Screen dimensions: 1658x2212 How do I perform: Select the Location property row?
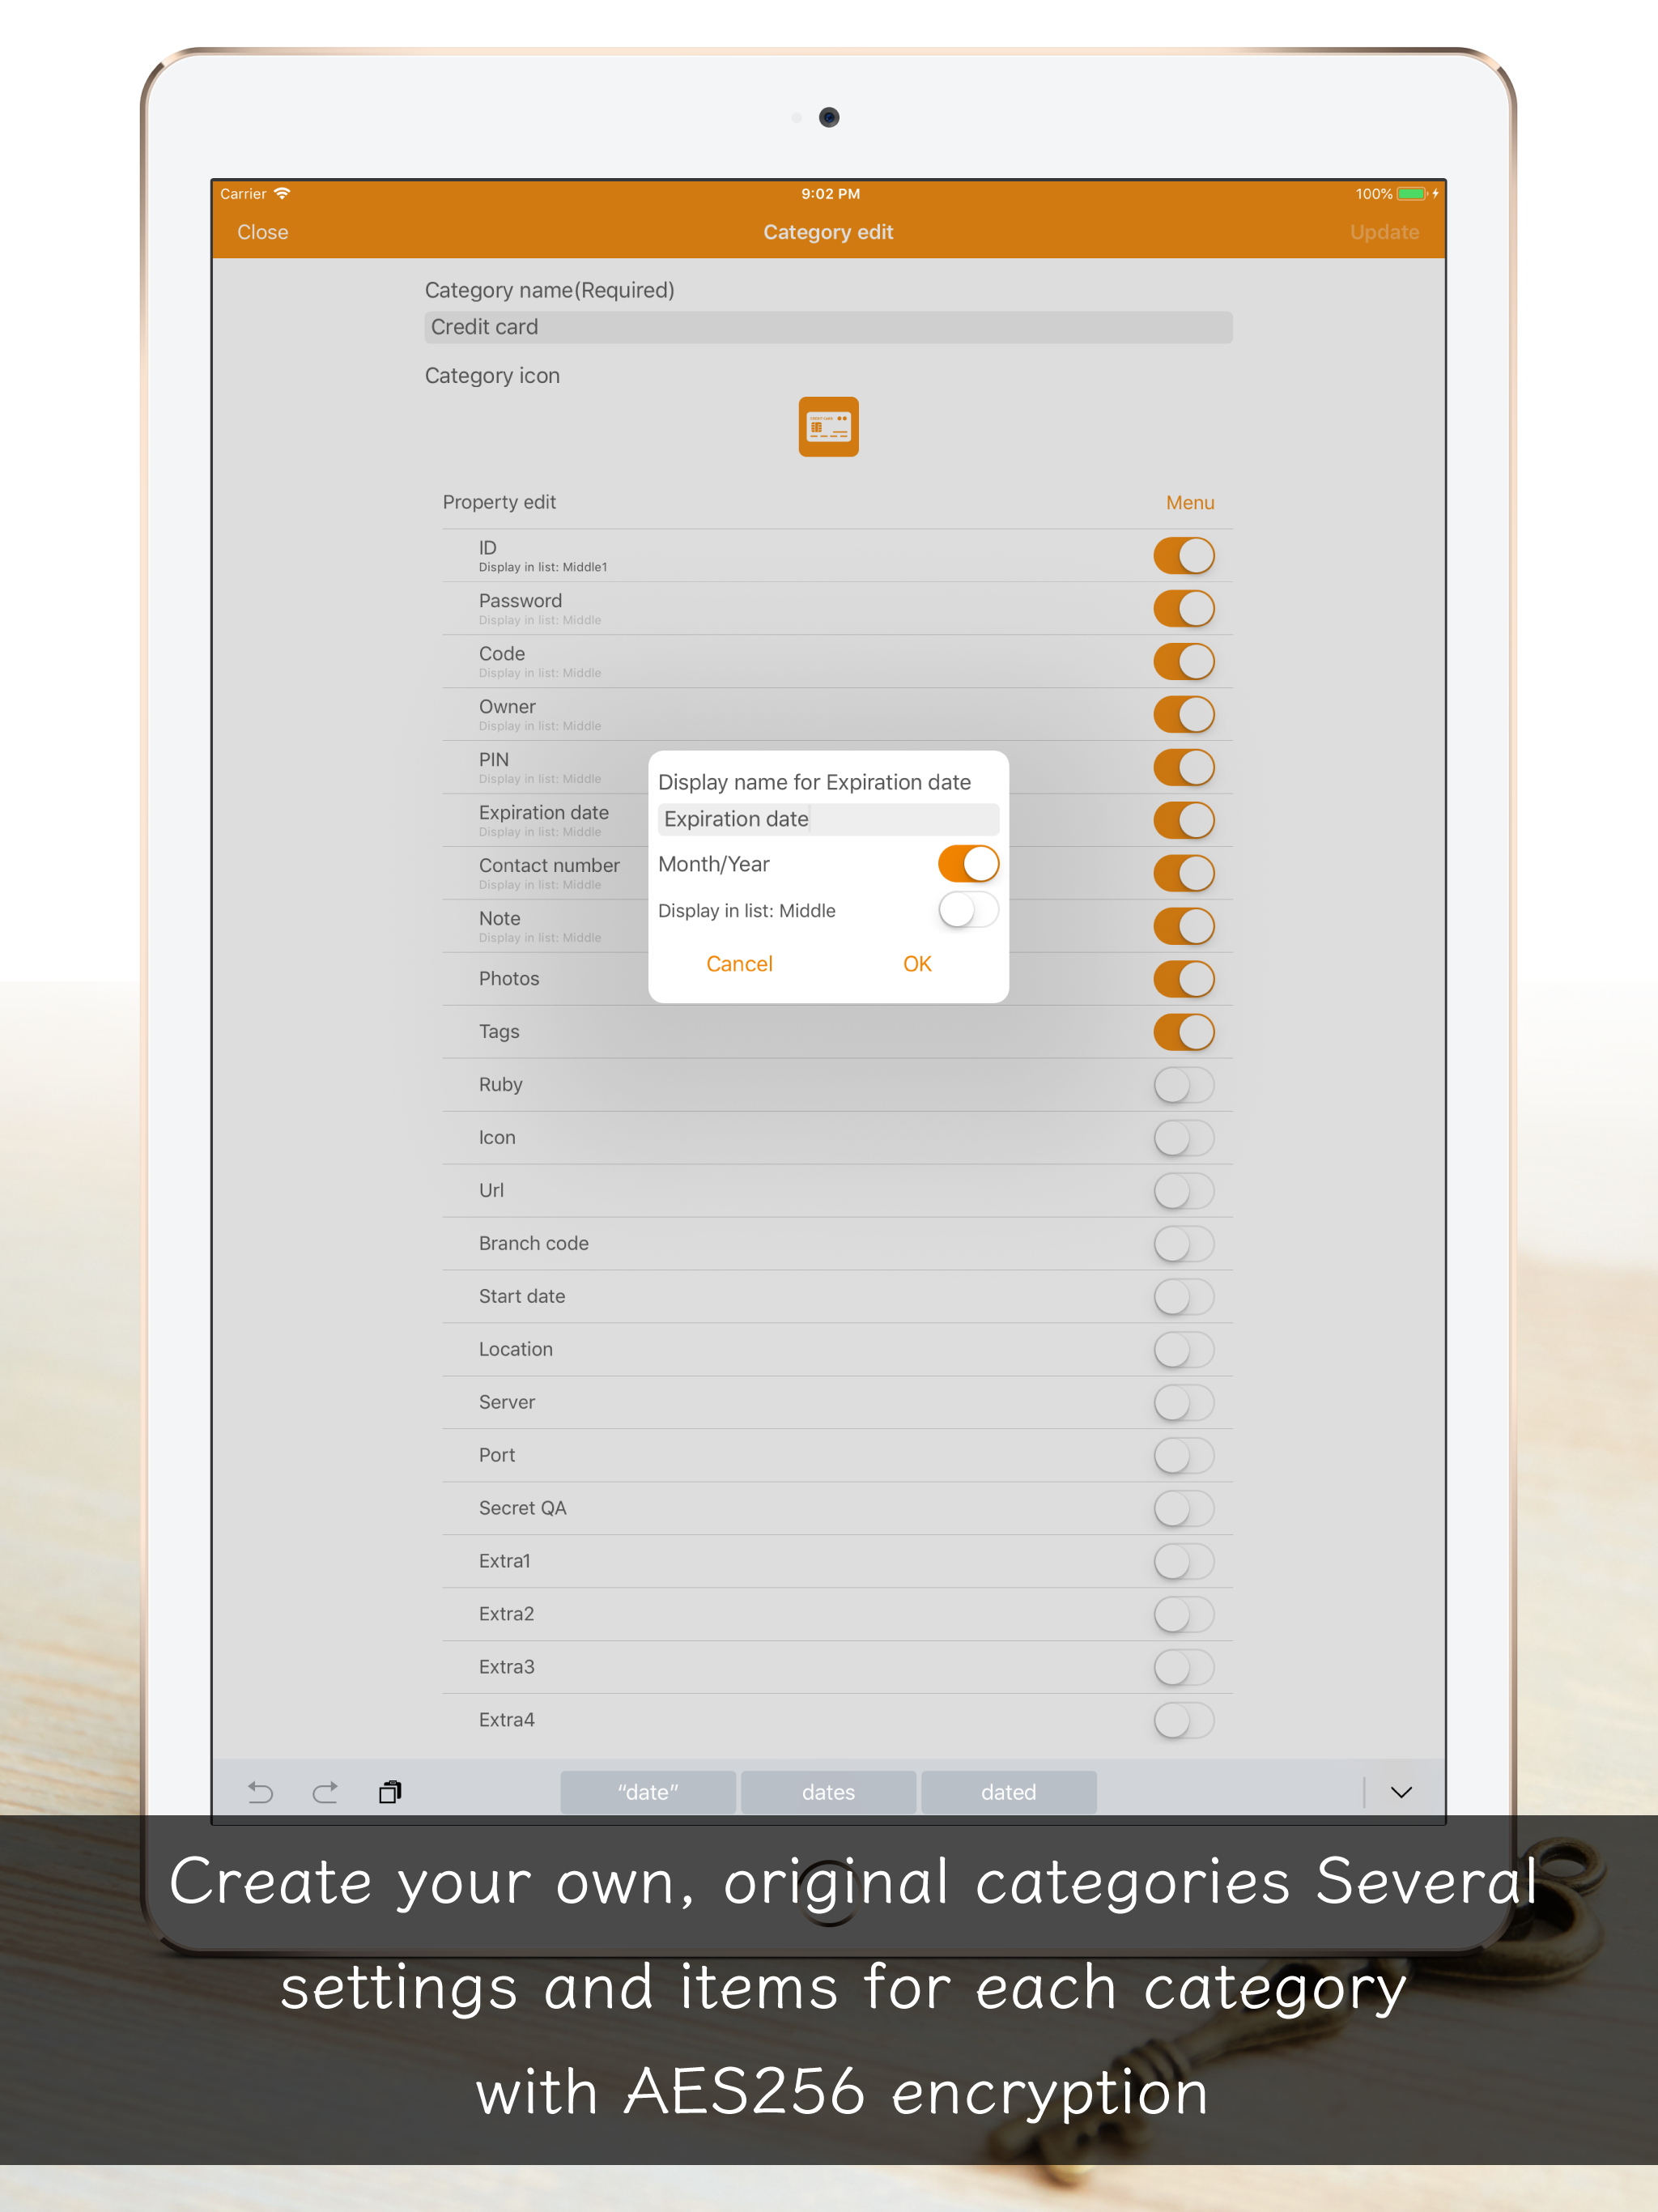pos(838,1350)
